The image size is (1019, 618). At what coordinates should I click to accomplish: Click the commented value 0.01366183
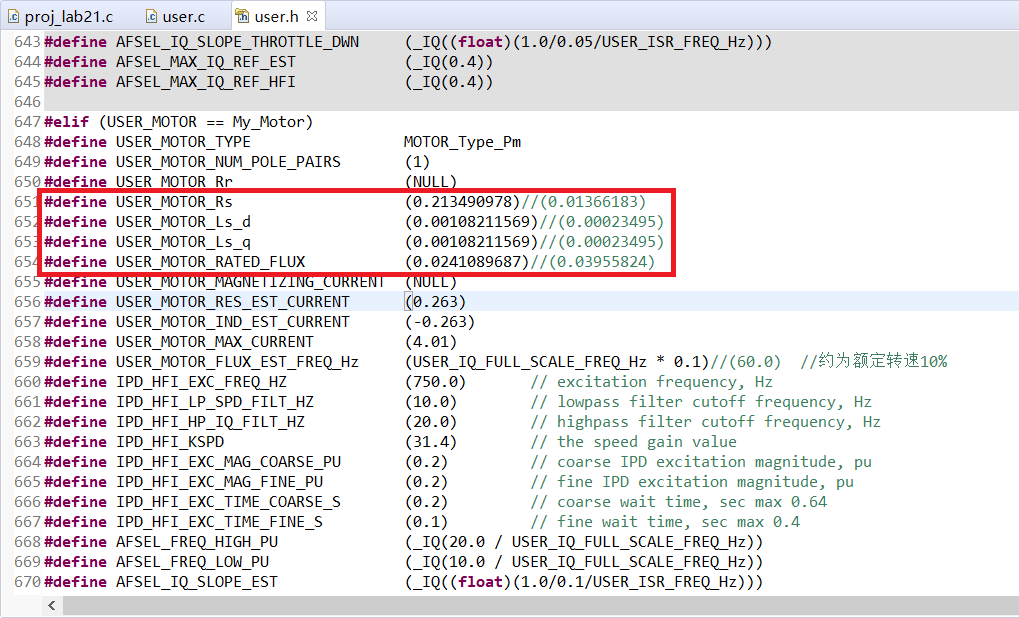coord(593,201)
